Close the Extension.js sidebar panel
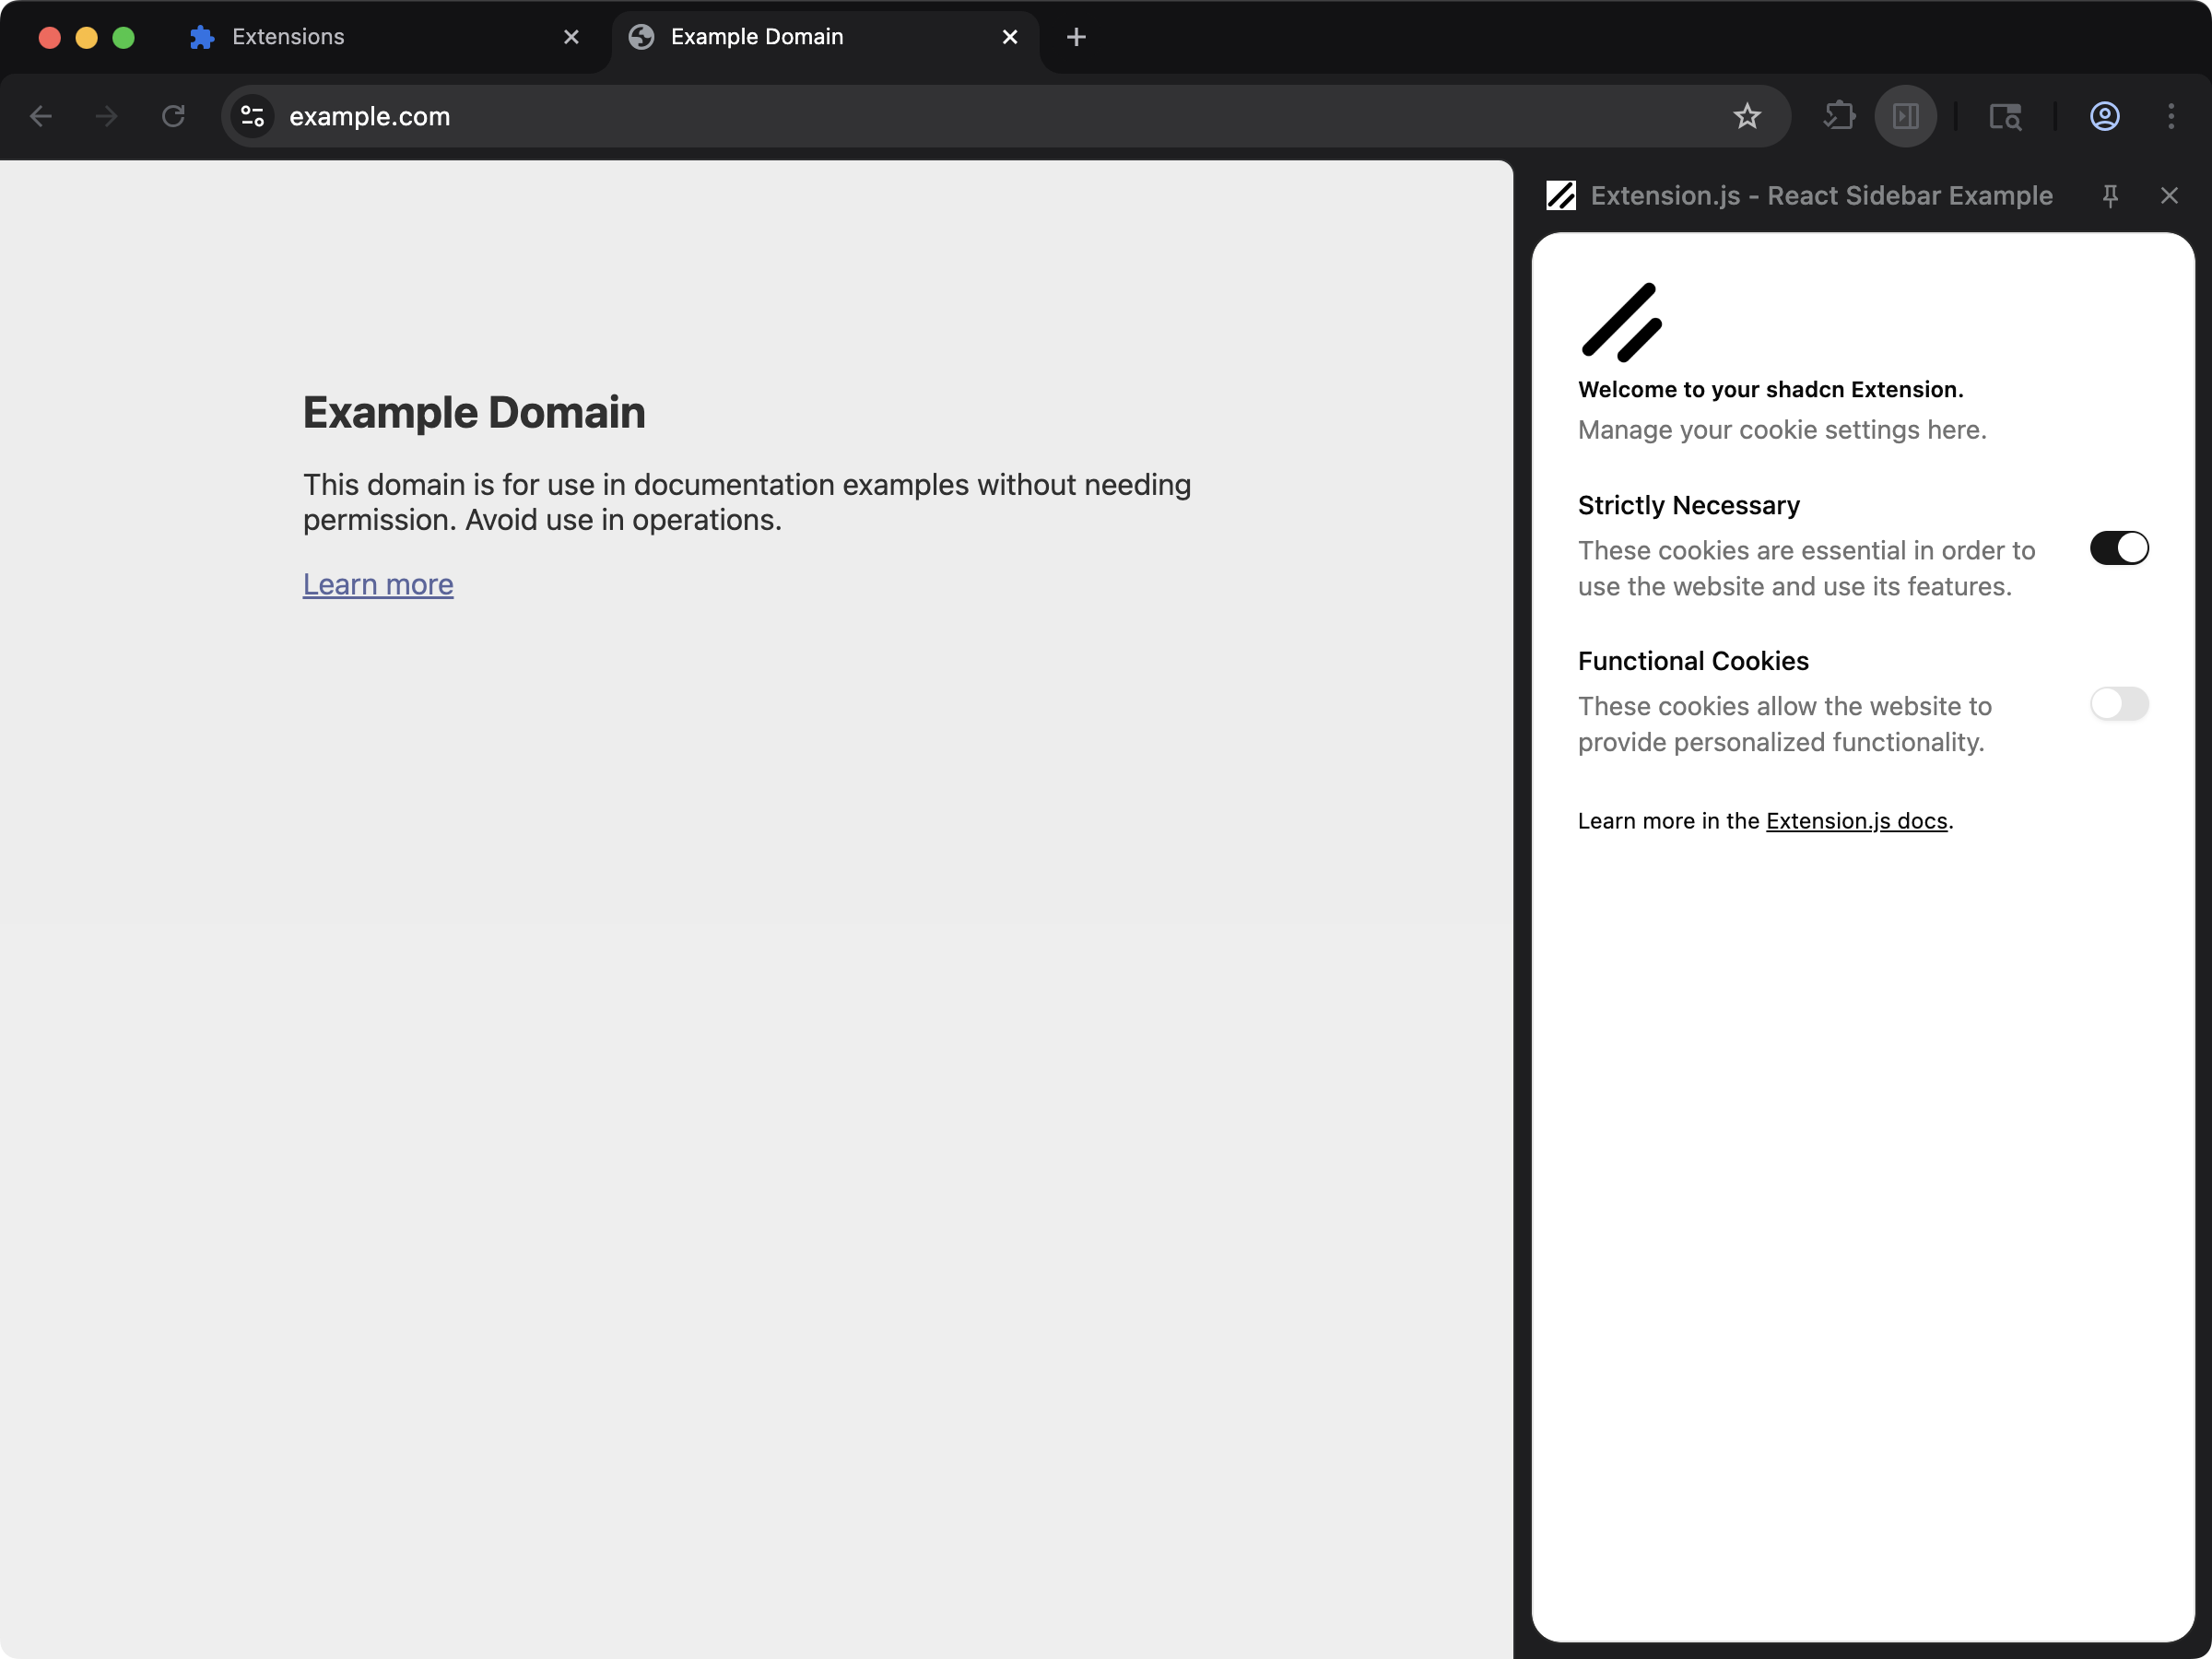 click(x=2169, y=195)
